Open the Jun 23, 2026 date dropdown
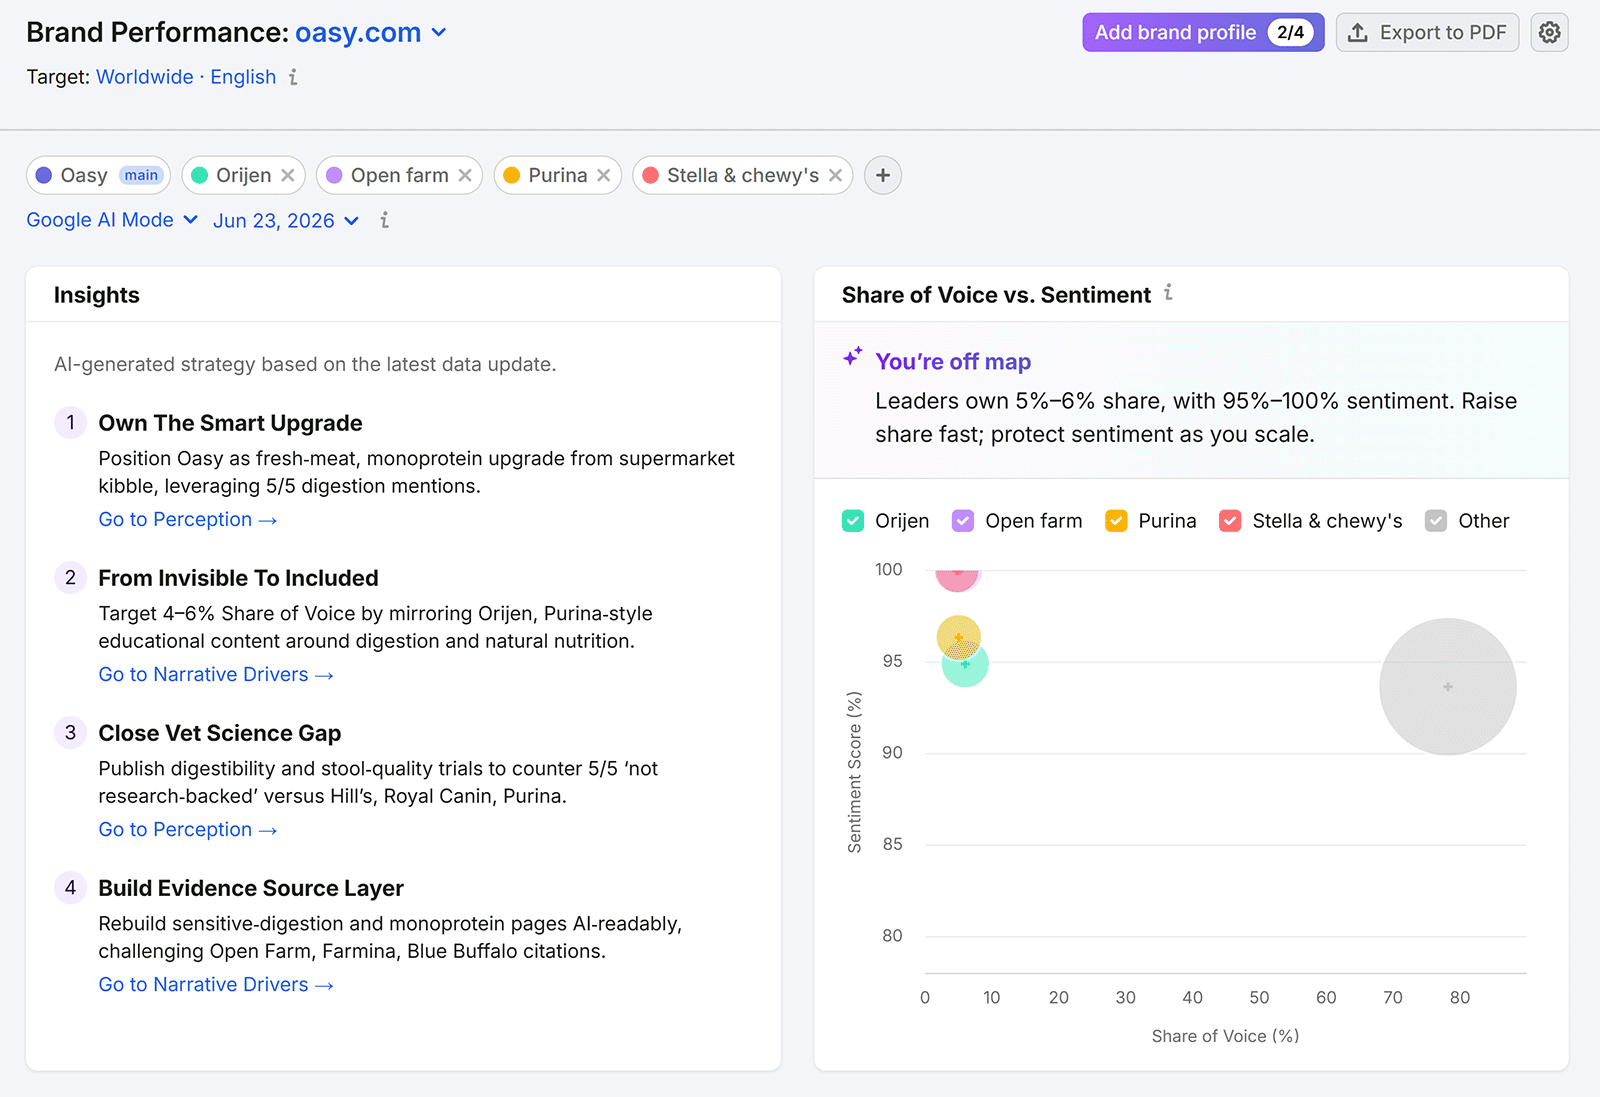Image resolution: width=1600 pixels, height=1097 pixels. point(286,220)
